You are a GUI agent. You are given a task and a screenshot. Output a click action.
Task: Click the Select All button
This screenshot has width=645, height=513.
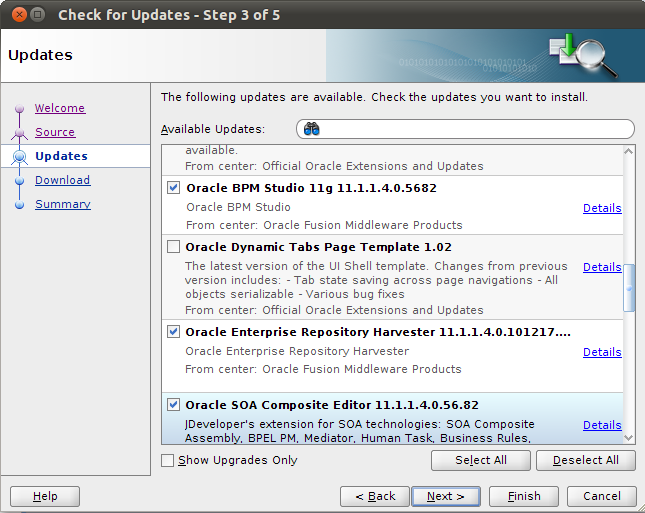(481, 460)
